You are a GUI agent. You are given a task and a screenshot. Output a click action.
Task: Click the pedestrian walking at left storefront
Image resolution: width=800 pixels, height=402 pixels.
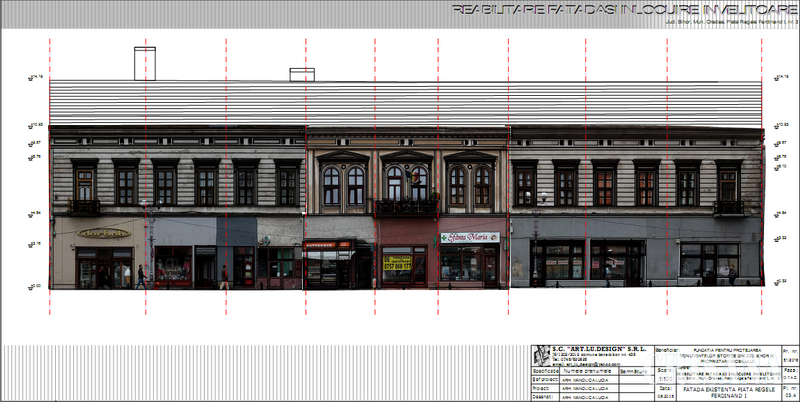(141, 276)
